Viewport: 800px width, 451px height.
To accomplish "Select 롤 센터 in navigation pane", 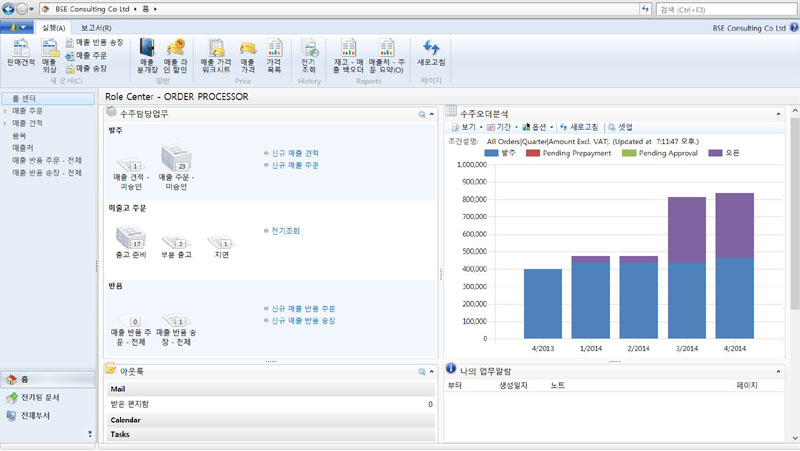I will click(48, 98).
